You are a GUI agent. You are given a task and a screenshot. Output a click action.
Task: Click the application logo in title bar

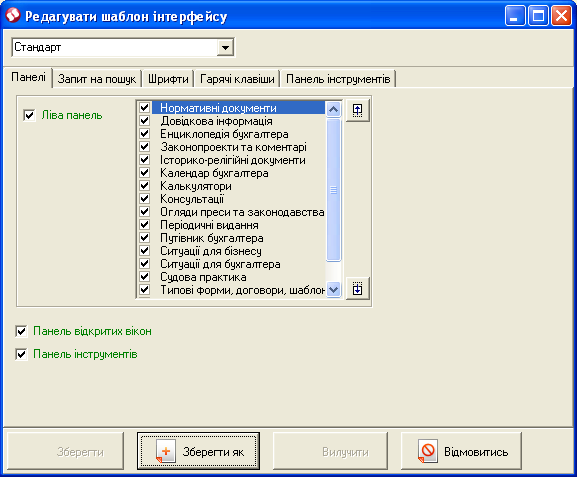click(x=13, y=15)
